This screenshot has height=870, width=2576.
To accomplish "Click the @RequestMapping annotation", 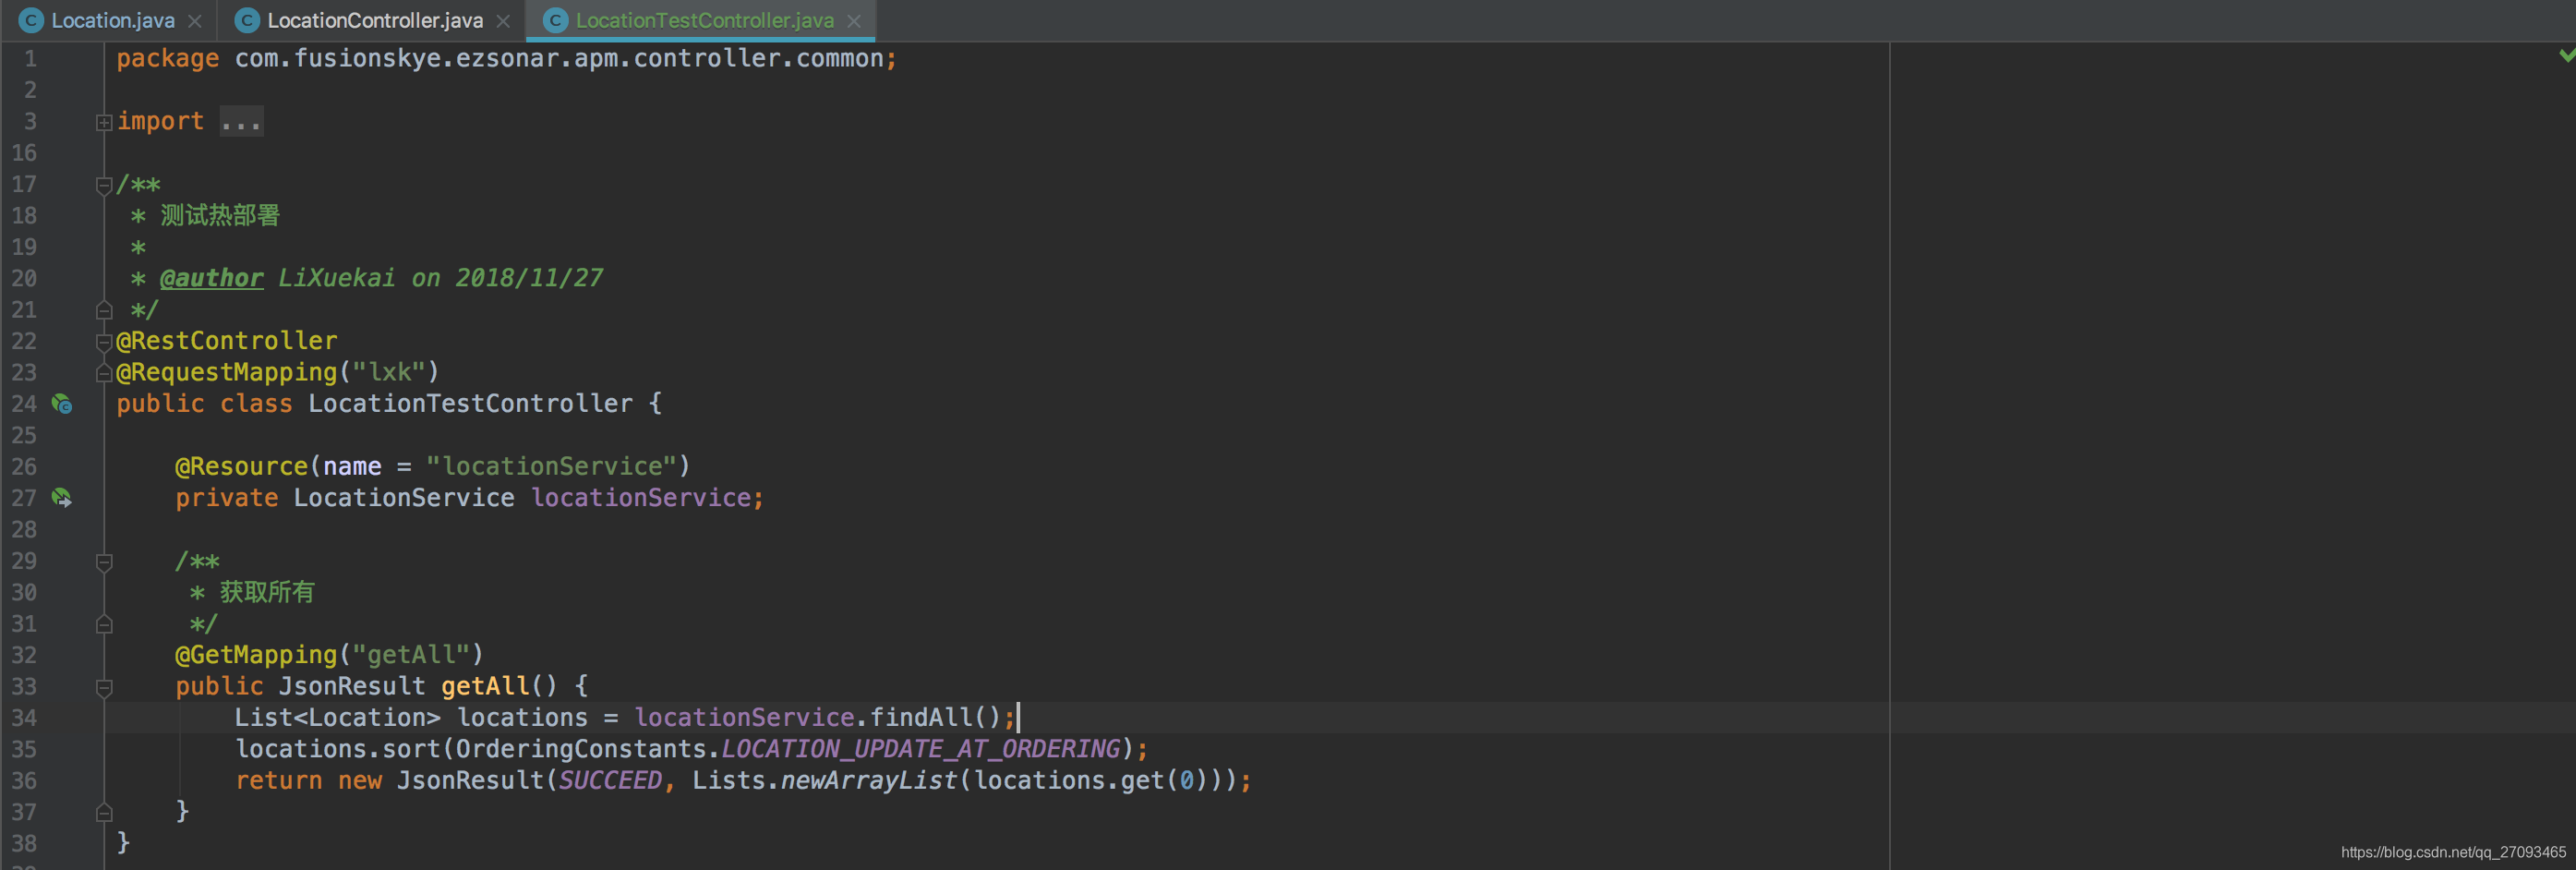I will (227, 372).
